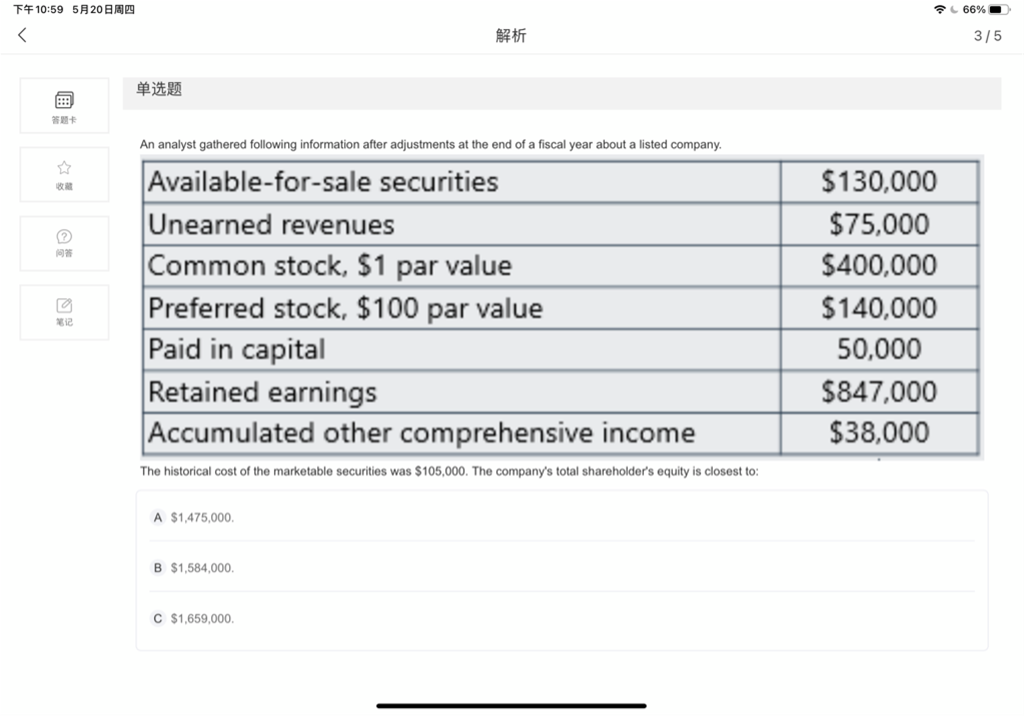The width and height of the screenshot is (1024, 716).
Task: Open the financial data table image
Action: coord(560,307)
